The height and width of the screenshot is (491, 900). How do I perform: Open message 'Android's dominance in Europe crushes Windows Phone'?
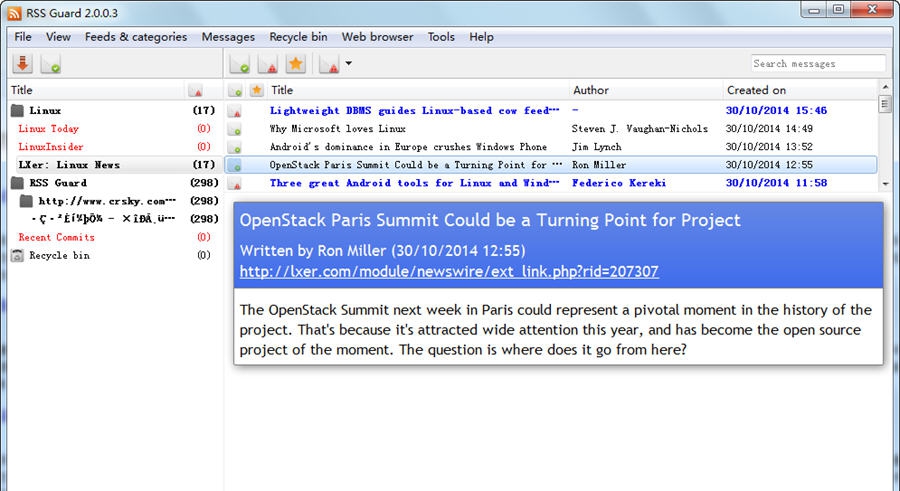(x=408, y=147)
